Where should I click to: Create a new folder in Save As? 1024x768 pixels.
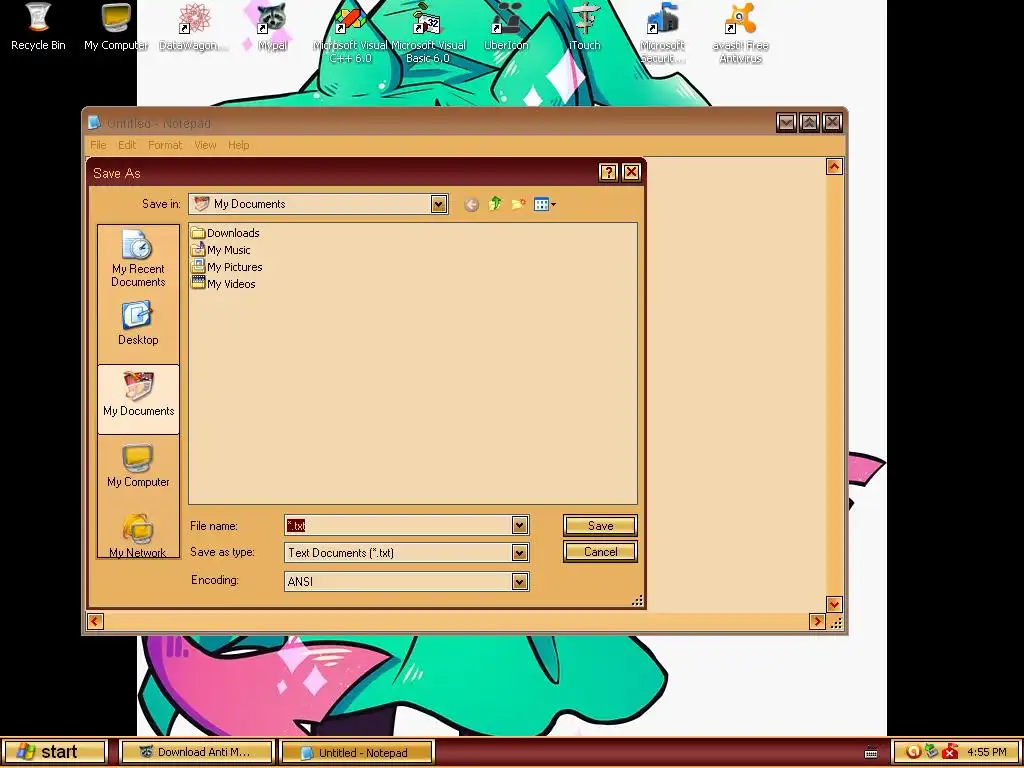tap(519, 204)
